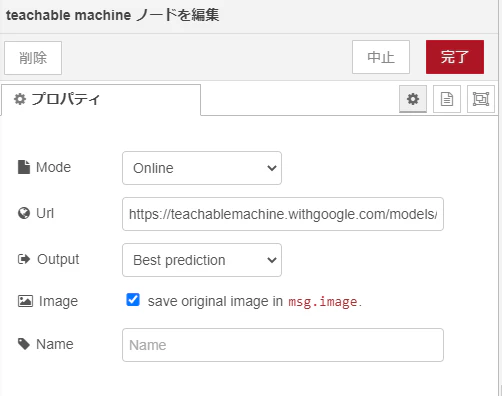Click the Mode label text
This screenshot has height=396, width=502.
53,167
